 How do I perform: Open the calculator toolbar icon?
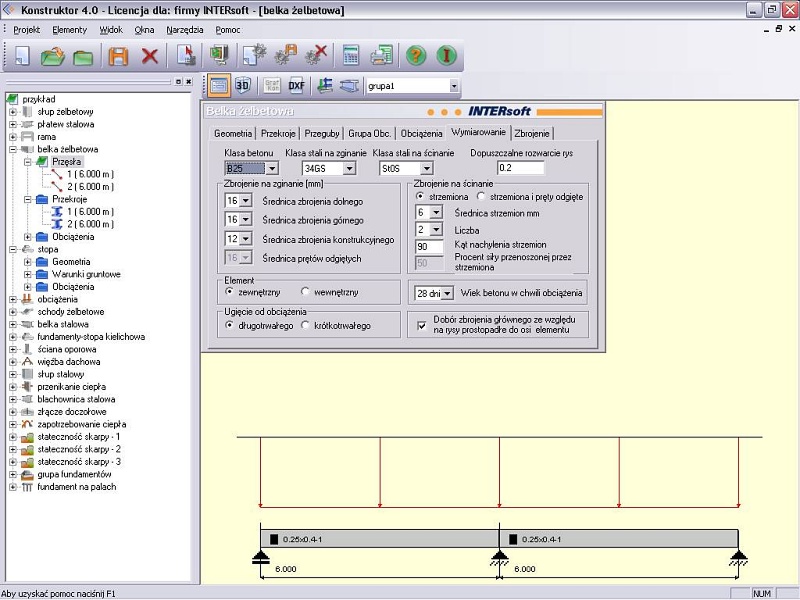[351, 56]
